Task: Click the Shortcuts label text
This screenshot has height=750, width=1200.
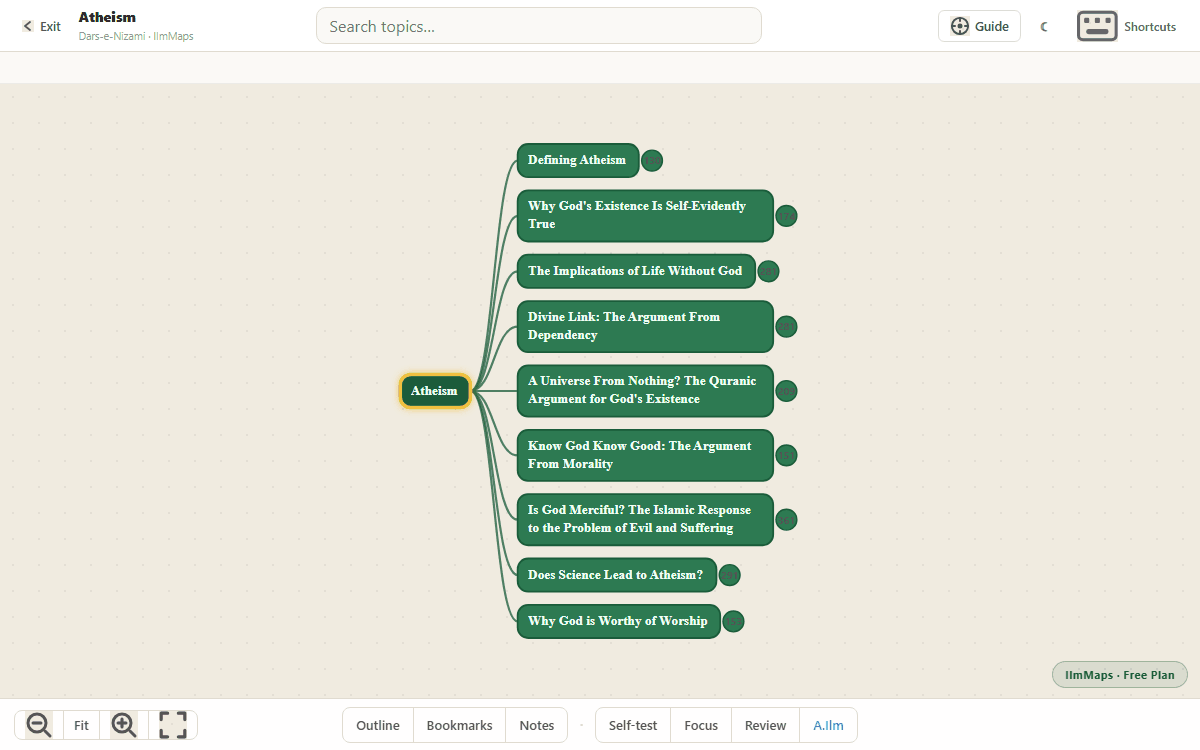Action: [x=1150, y=27]
